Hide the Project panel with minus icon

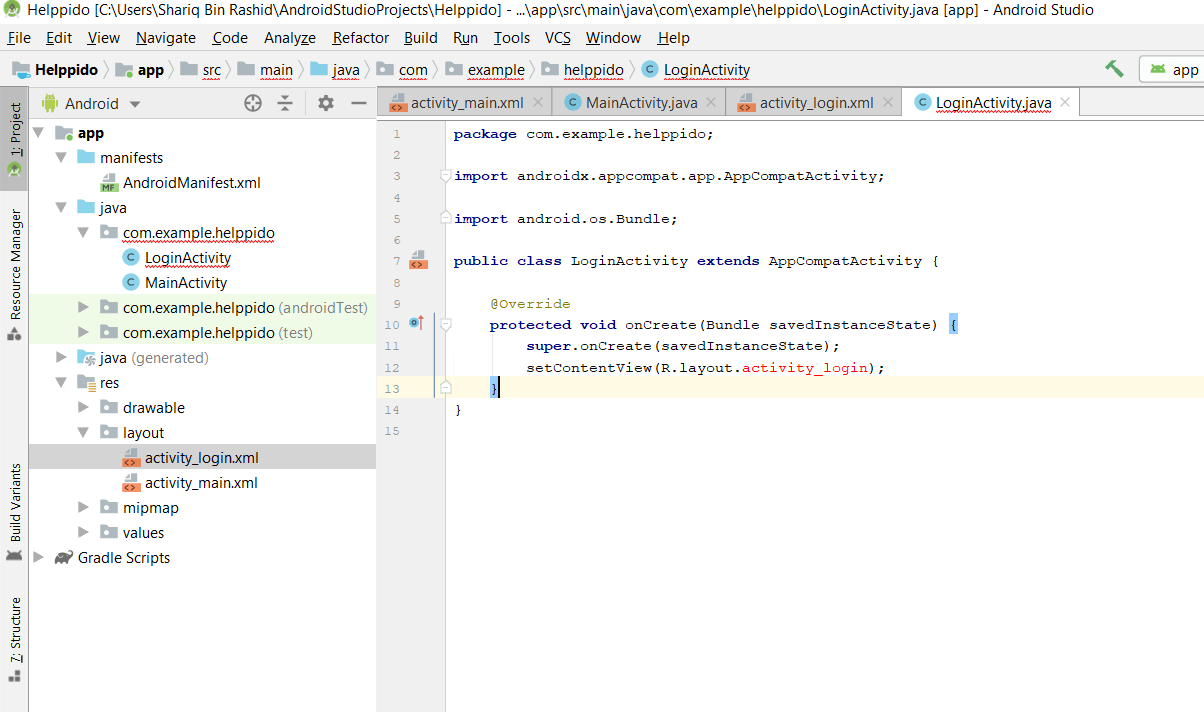[x=359, y=103]
